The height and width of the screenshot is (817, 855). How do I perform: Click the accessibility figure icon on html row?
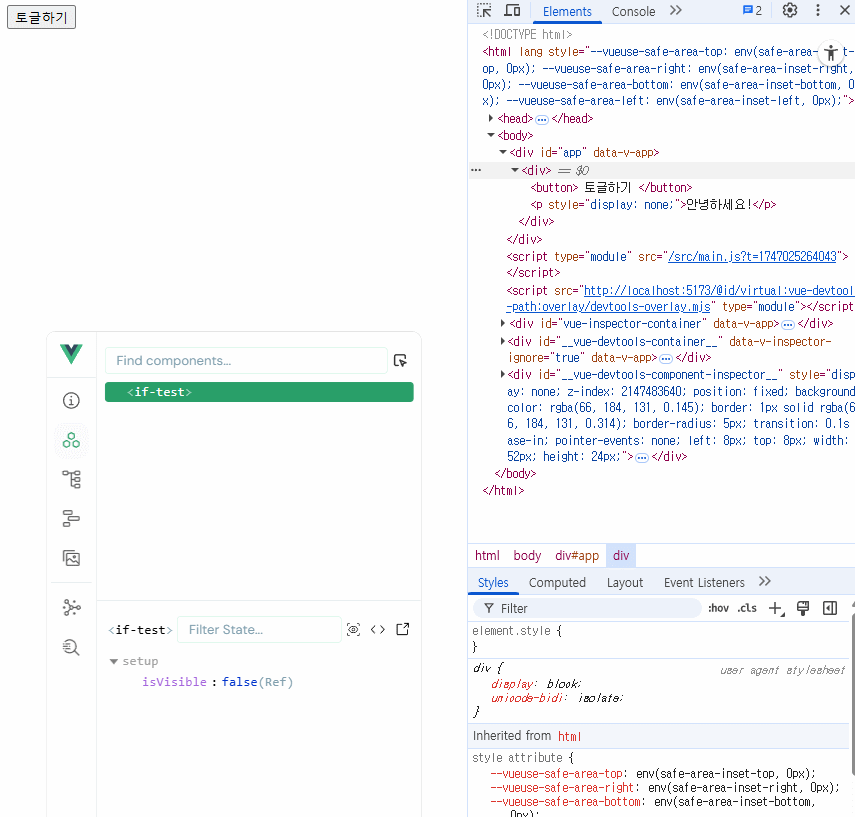pos(830,53)
